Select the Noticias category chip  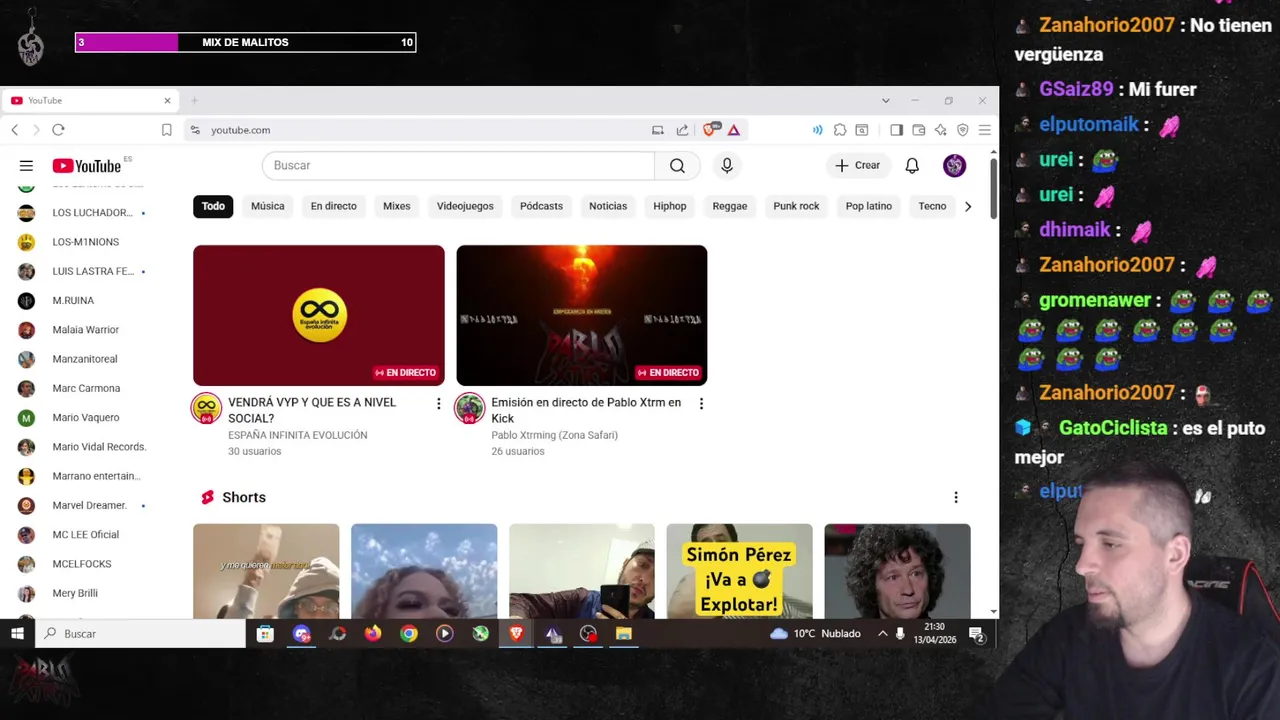click(608, 206)
